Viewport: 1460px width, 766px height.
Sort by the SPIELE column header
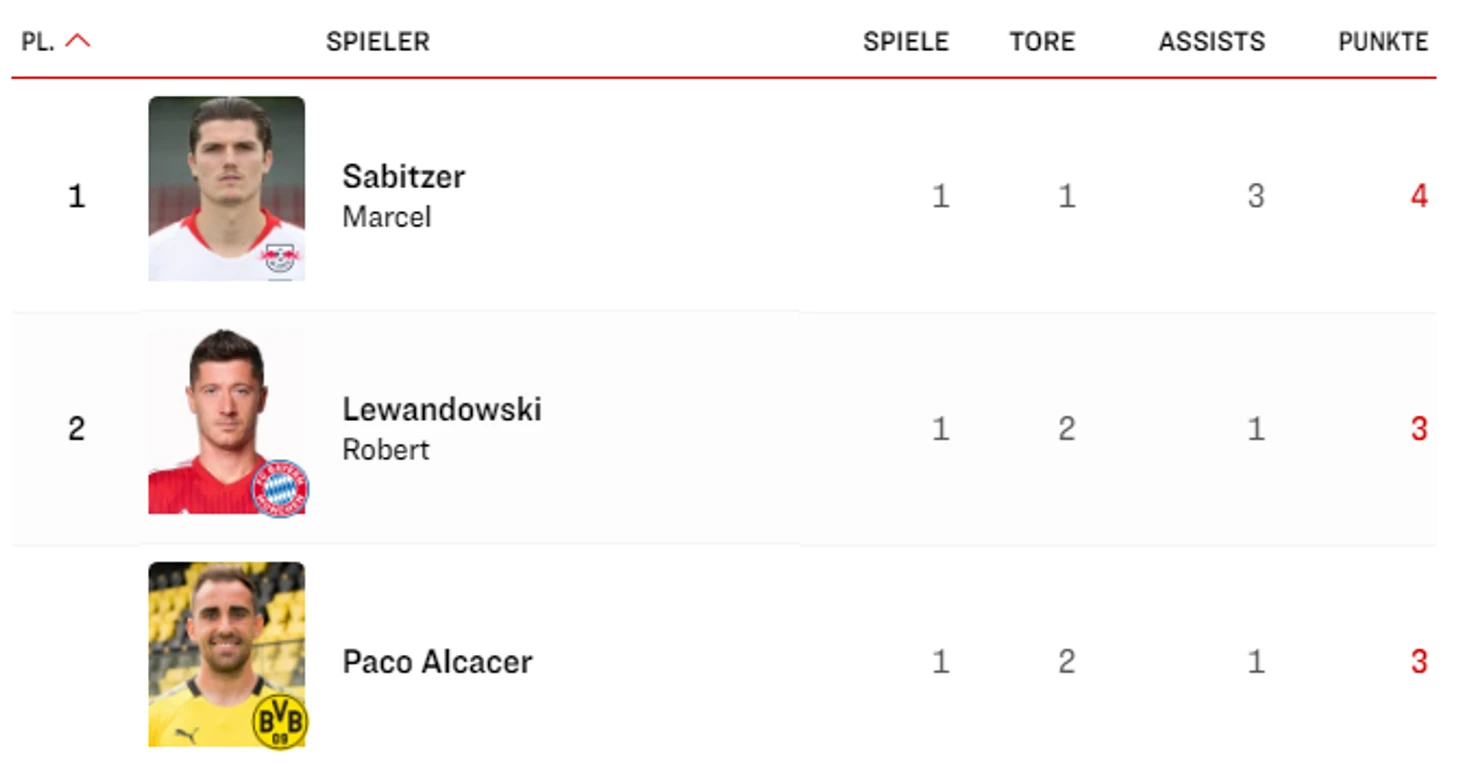[906, 42]
